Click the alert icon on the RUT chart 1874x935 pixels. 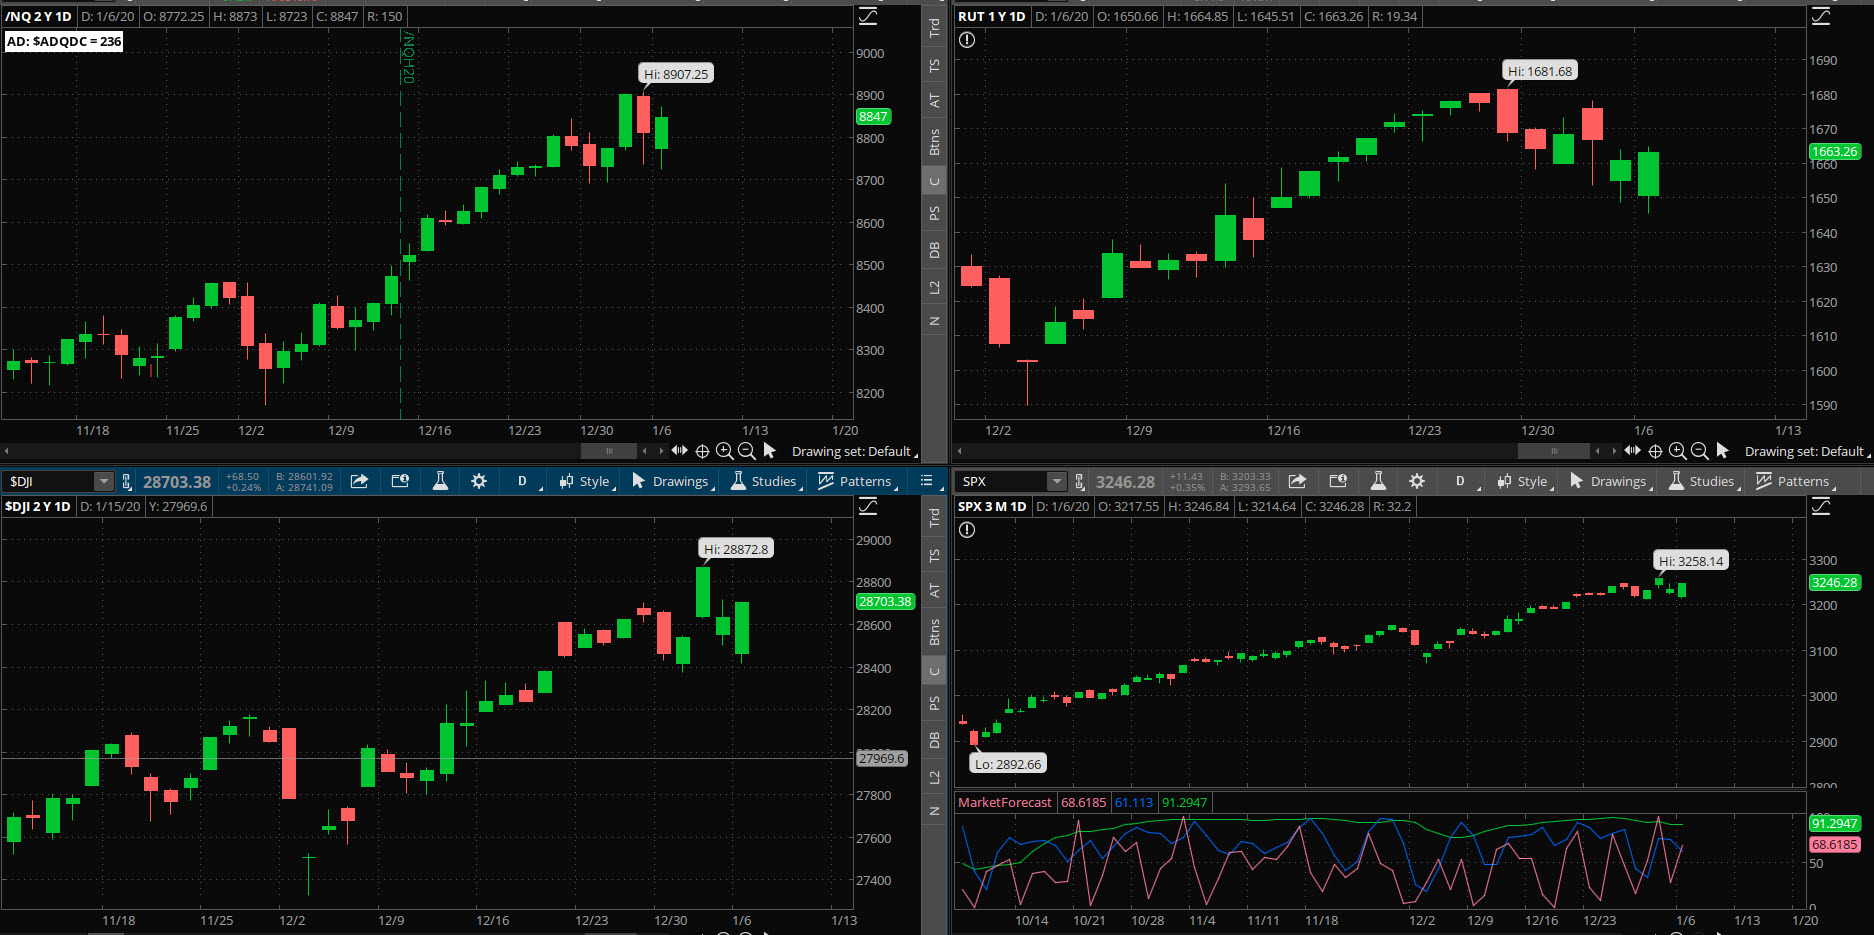click(x=967, y=40)
